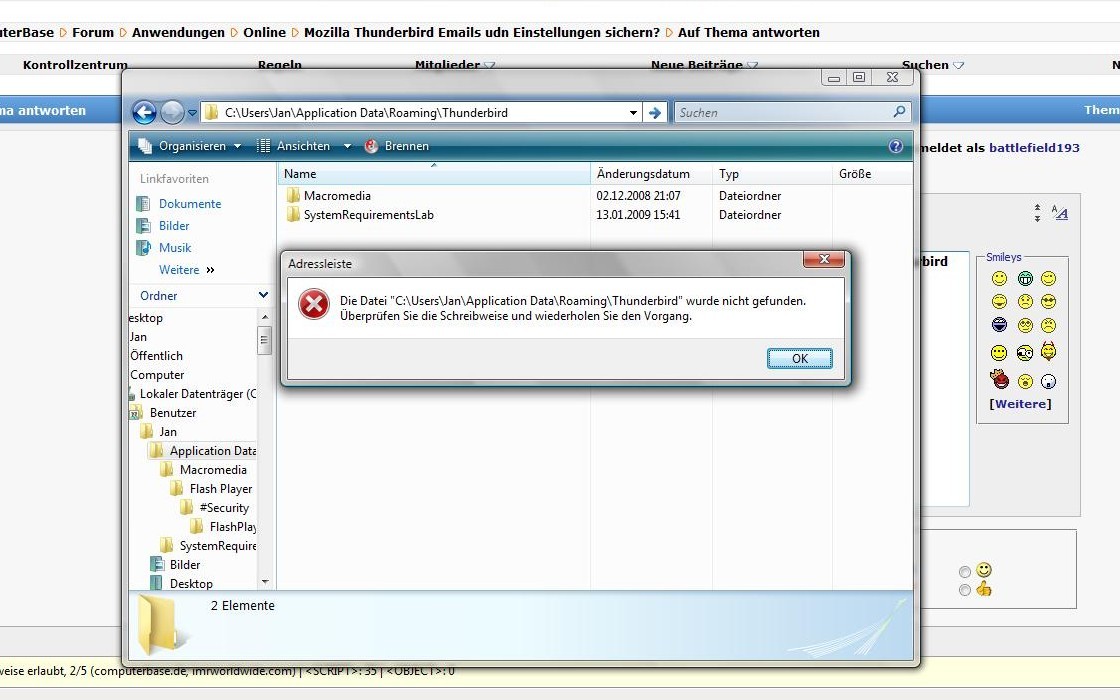Click the folder tree scroll down arrow
Image resolution: width=1120 pixels, height=700 pixels.
pyautogui.click(x=265, y=582)
